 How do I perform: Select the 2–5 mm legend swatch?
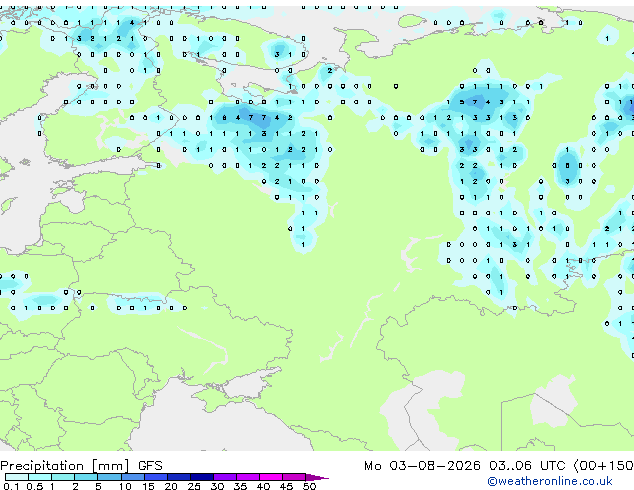tap(86, 477)
